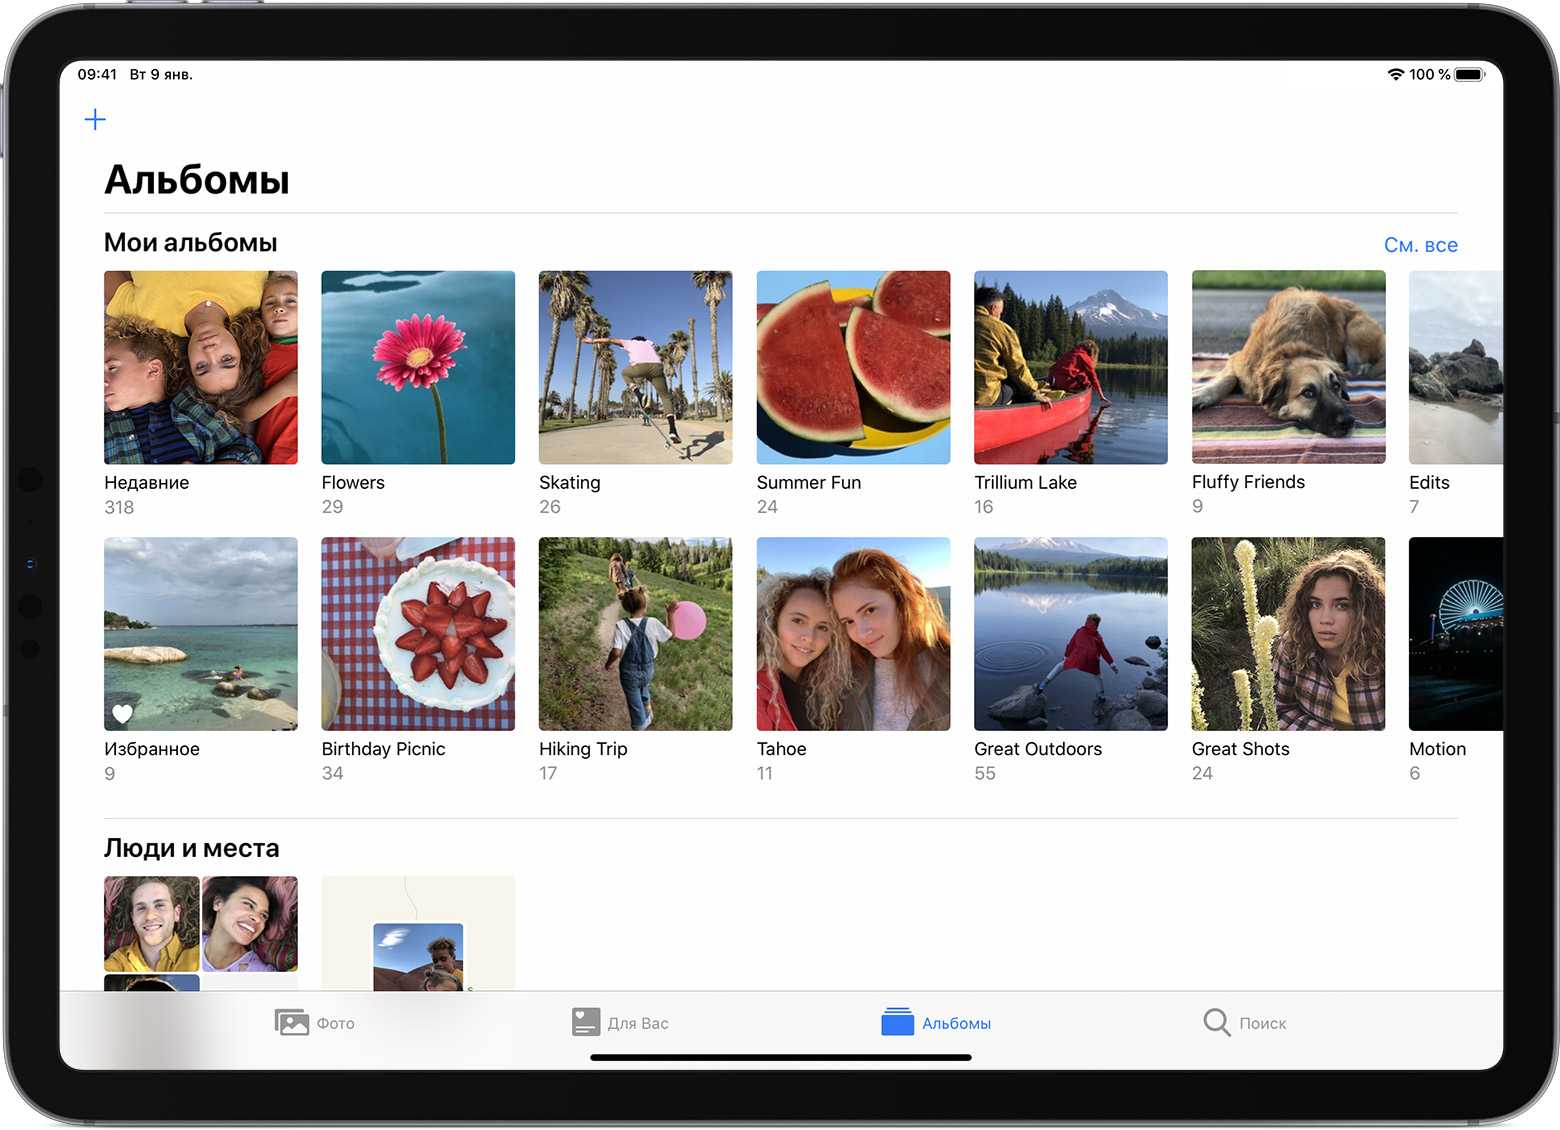Open the Skating album
This screenshot has height=1130, width=1560.
click(635, 367)
